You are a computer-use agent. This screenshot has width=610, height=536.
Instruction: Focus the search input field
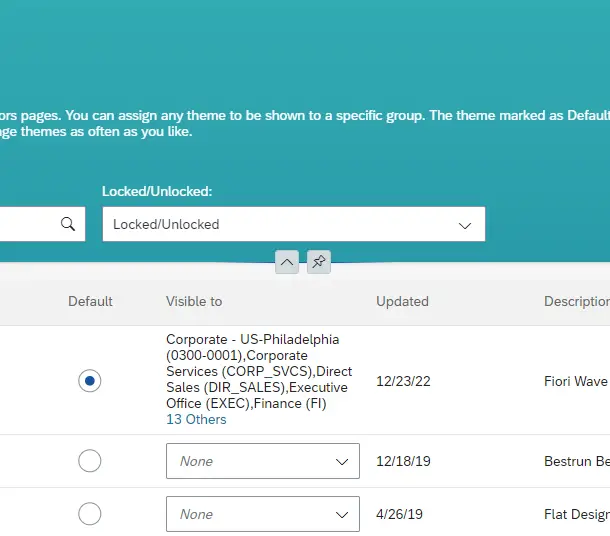(25, 224)
